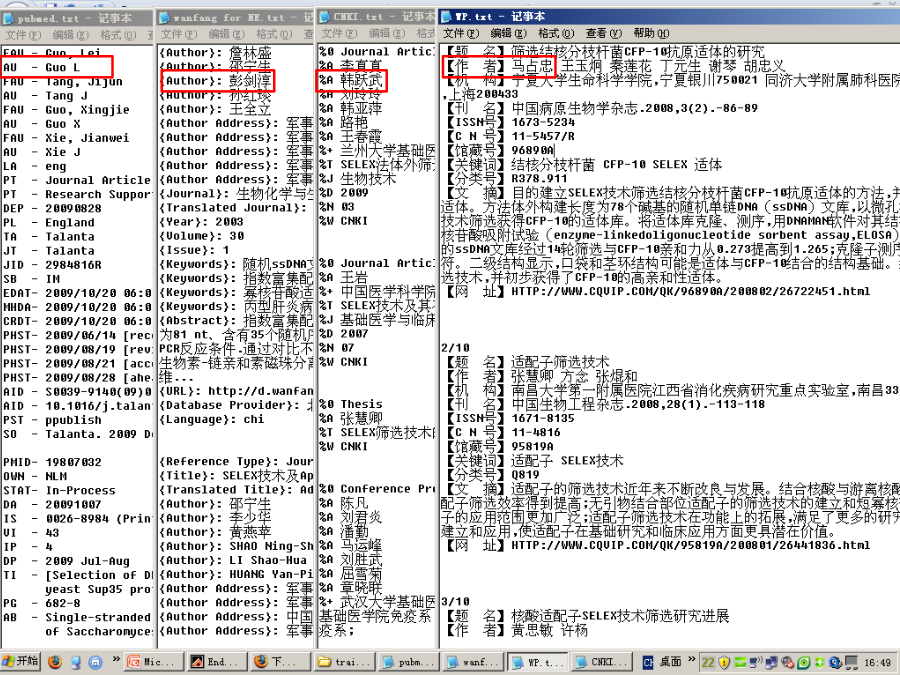Click the blue round quick launch icon
This screenshot has width=900, height=675.
(95, 662)
